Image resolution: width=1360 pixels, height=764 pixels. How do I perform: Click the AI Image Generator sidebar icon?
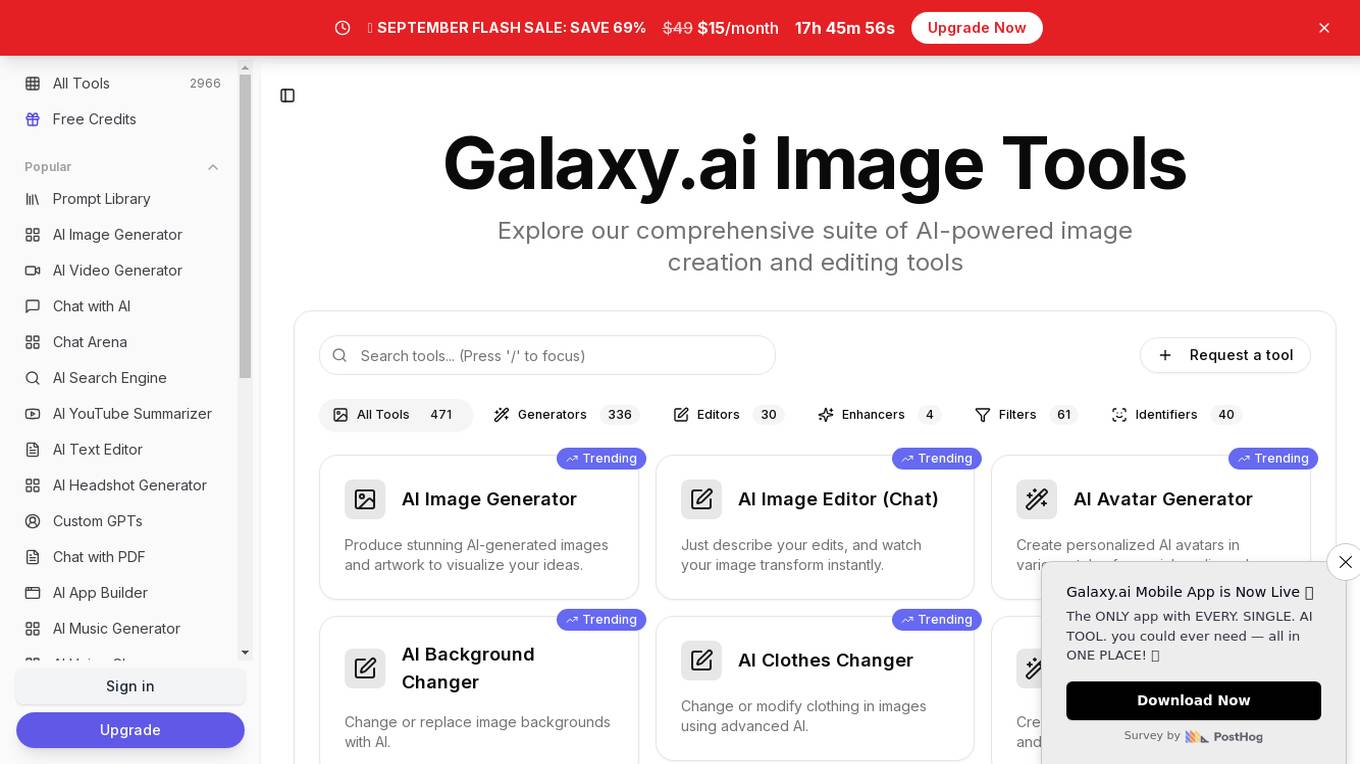click(33, 235)
